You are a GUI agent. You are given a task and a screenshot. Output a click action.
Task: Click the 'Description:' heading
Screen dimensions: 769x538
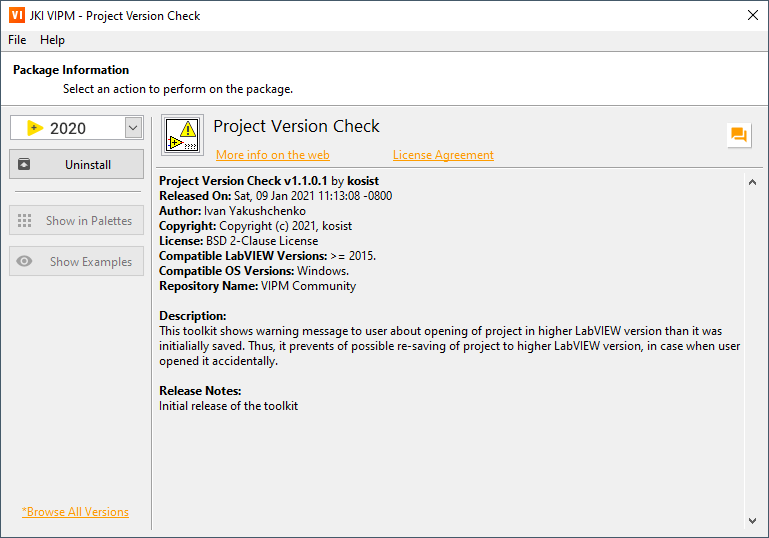[x=193, y=316]
